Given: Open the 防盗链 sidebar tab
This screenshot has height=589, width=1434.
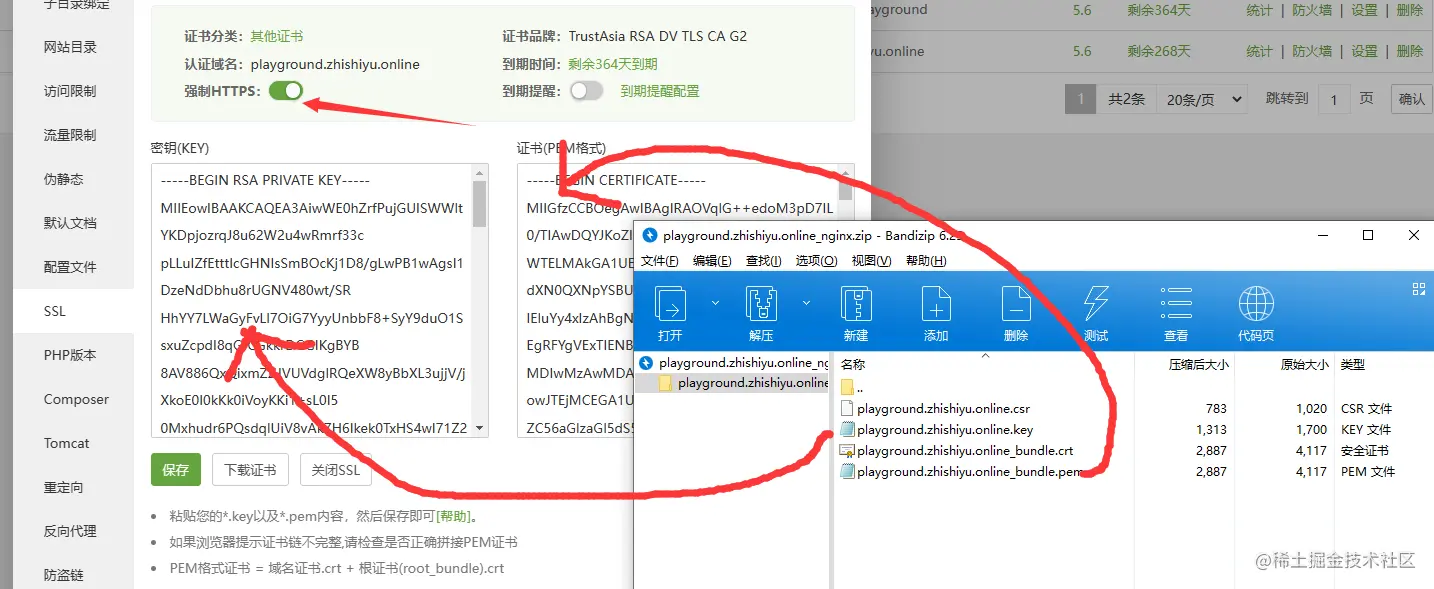Looking at the screenshot, I should click(73, 575).
